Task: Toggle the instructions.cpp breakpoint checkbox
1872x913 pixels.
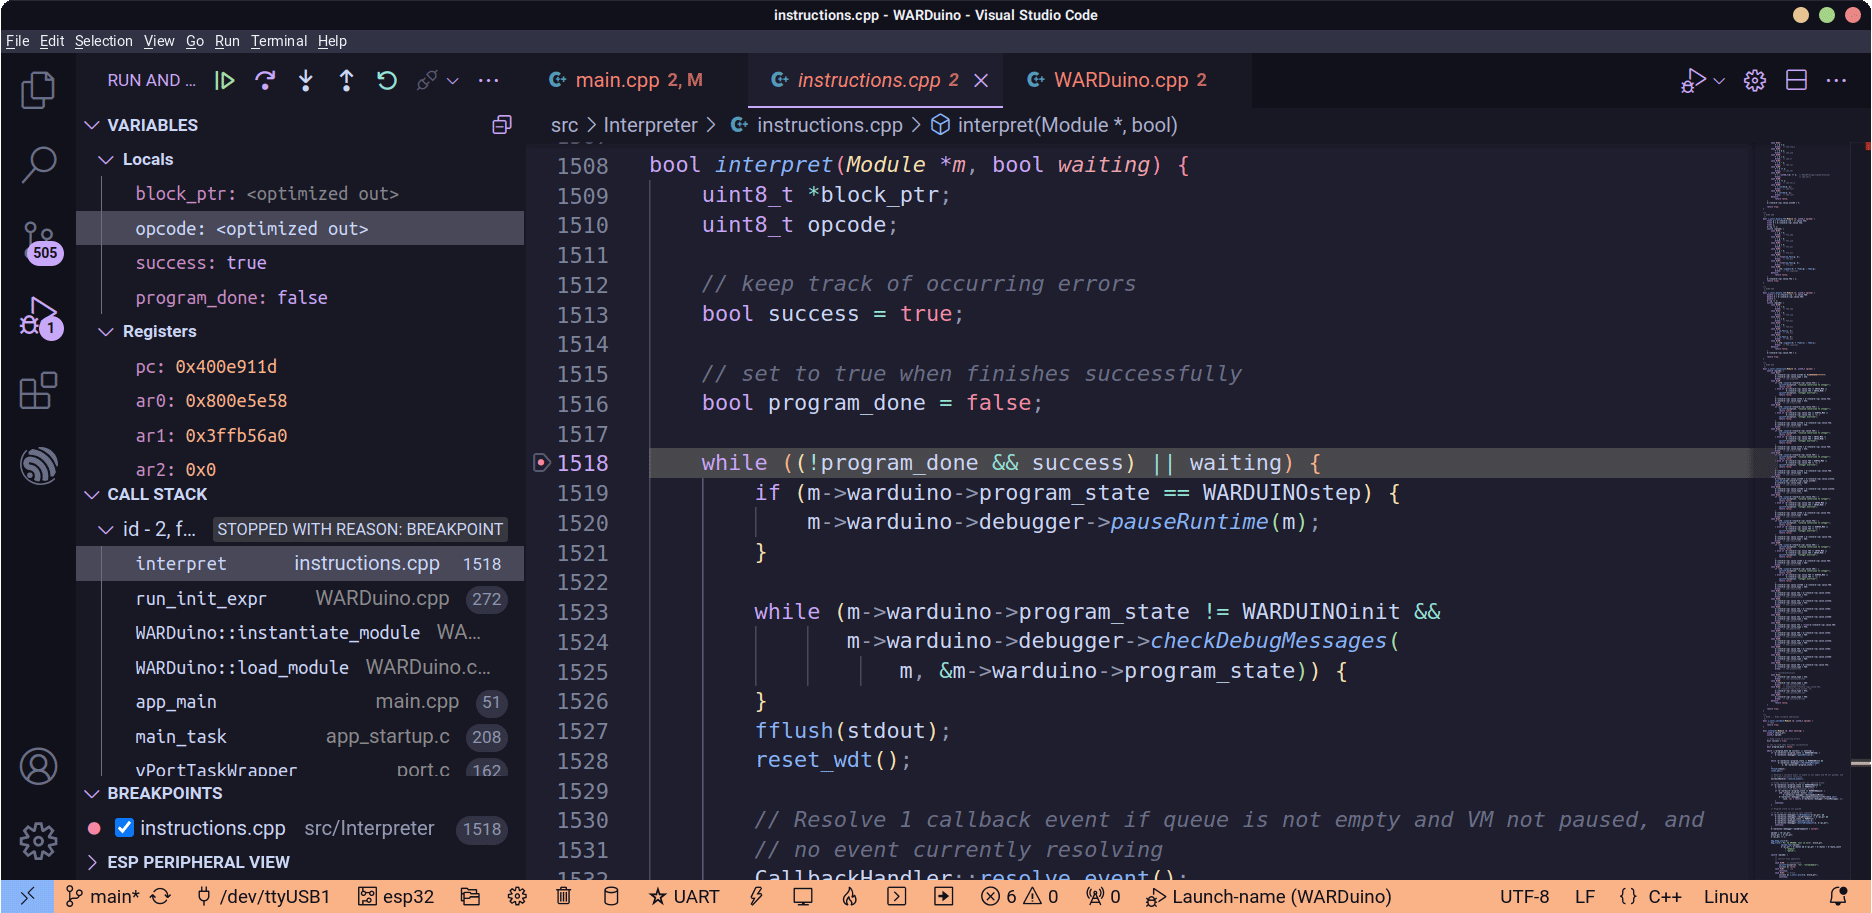Action: (125, 828)
